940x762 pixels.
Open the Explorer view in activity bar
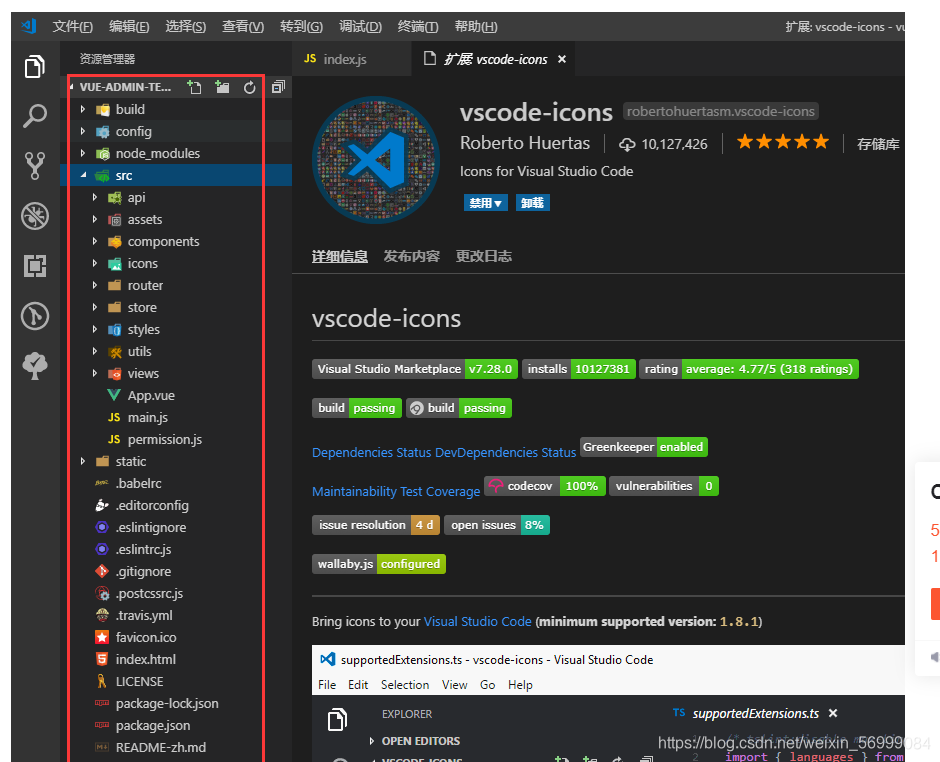(35, 67)
